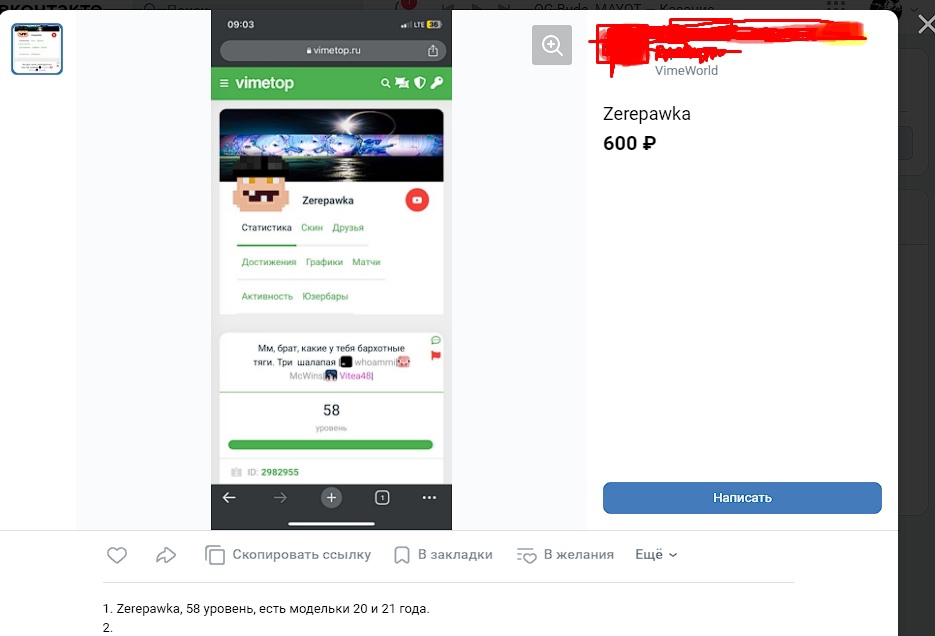935x636 pixels.
Task: Share the item using arrow icon
Action: (x=166, y=555)
